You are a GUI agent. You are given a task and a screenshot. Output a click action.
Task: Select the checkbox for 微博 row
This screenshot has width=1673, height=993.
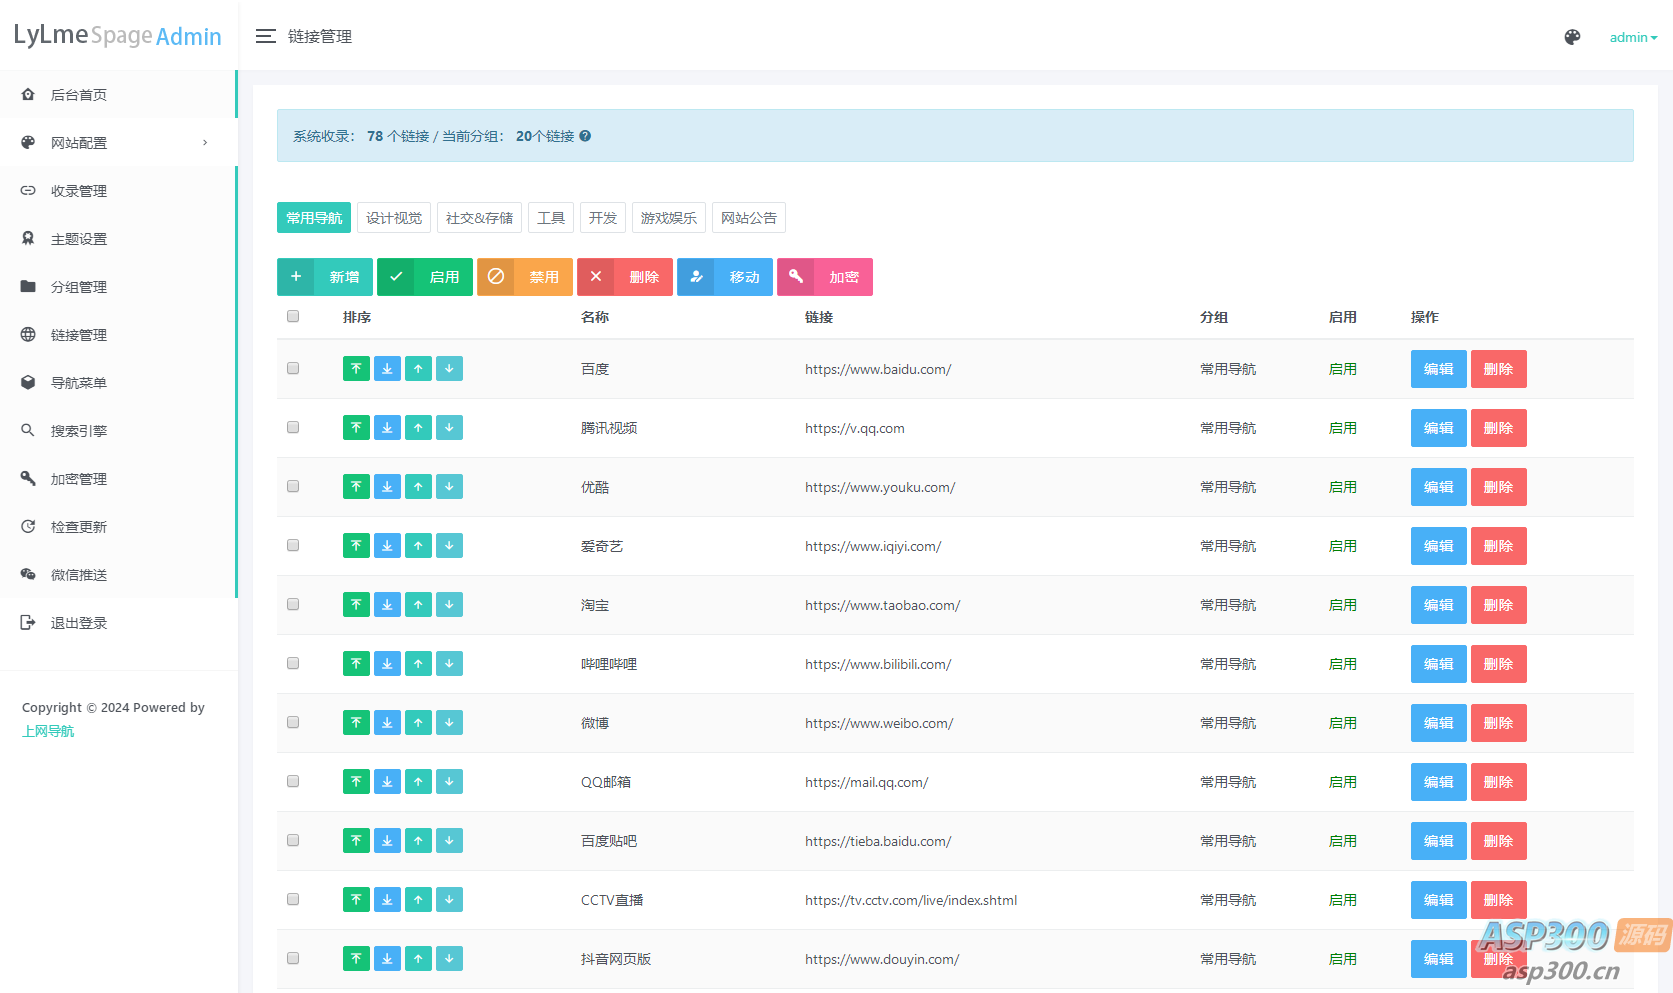pos(293,722)
